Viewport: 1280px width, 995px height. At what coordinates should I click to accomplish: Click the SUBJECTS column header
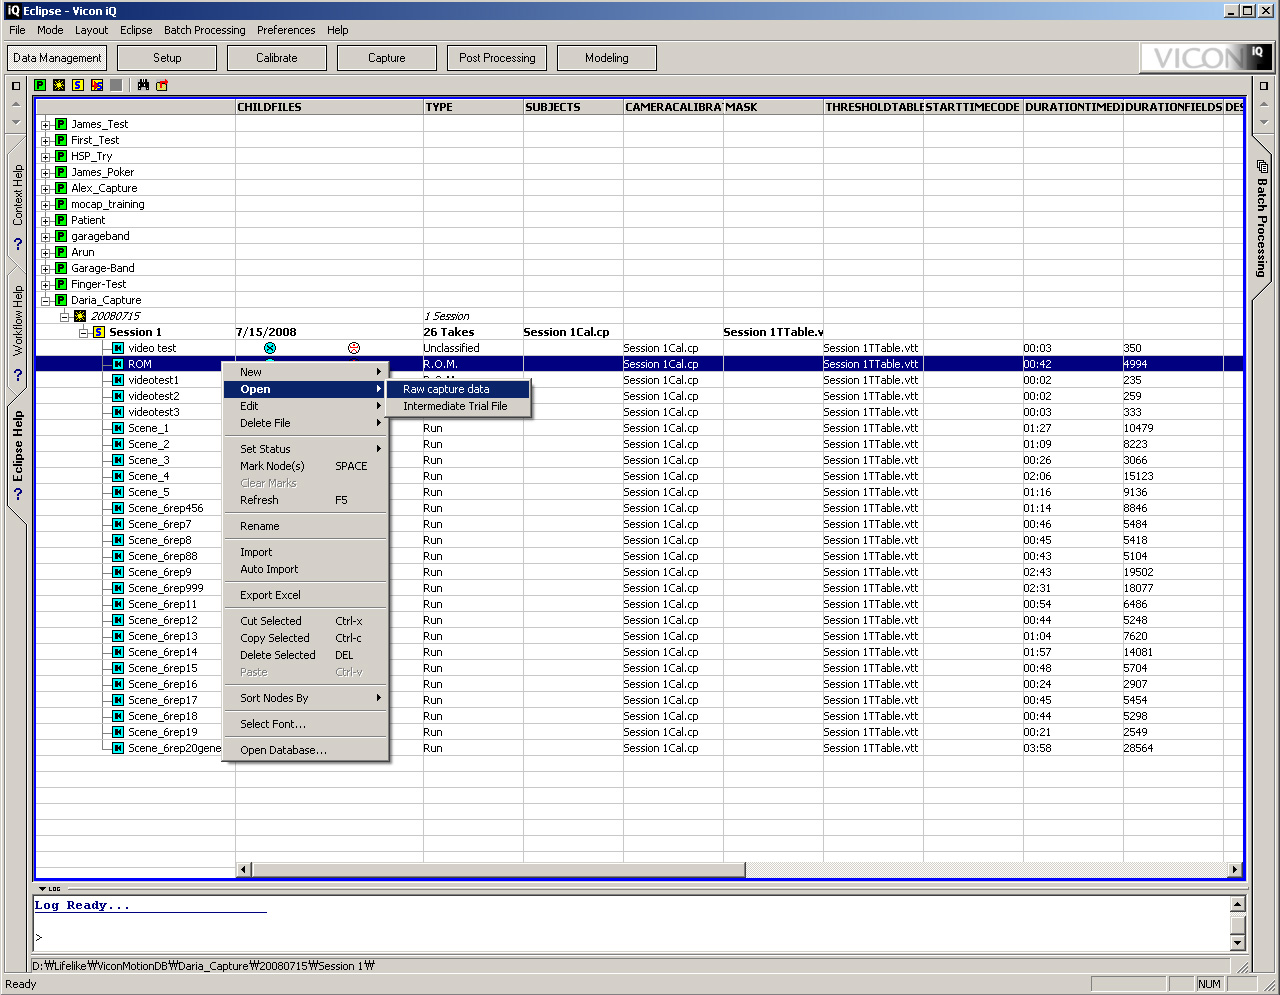[x=573, y=107]
